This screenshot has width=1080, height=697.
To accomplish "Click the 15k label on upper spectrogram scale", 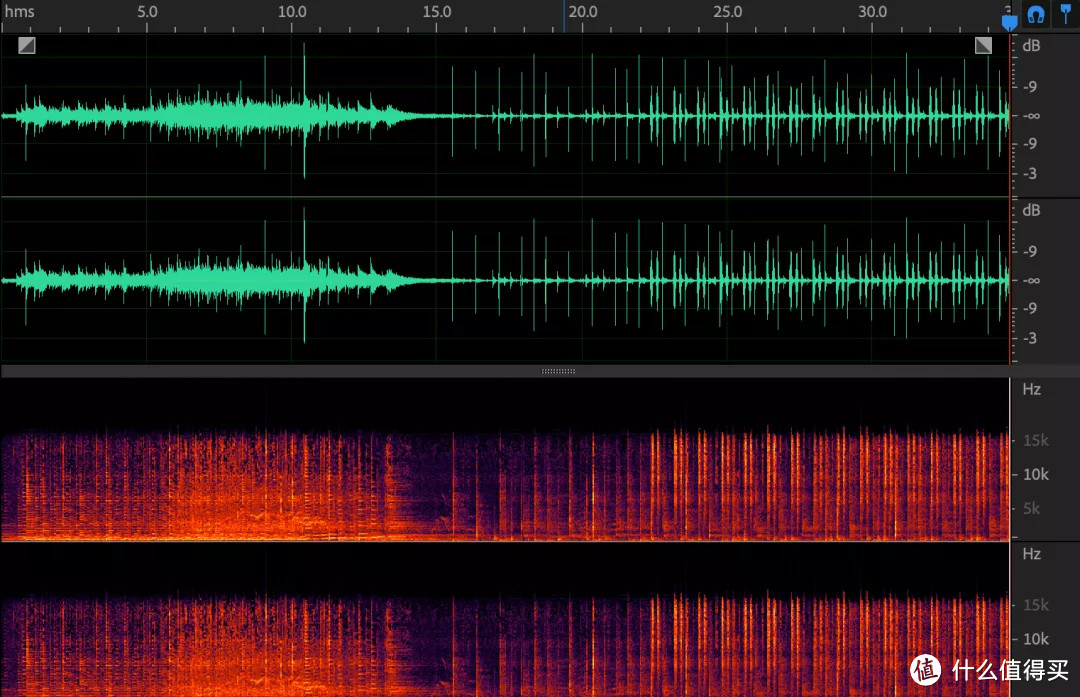I will [1036, 441].
